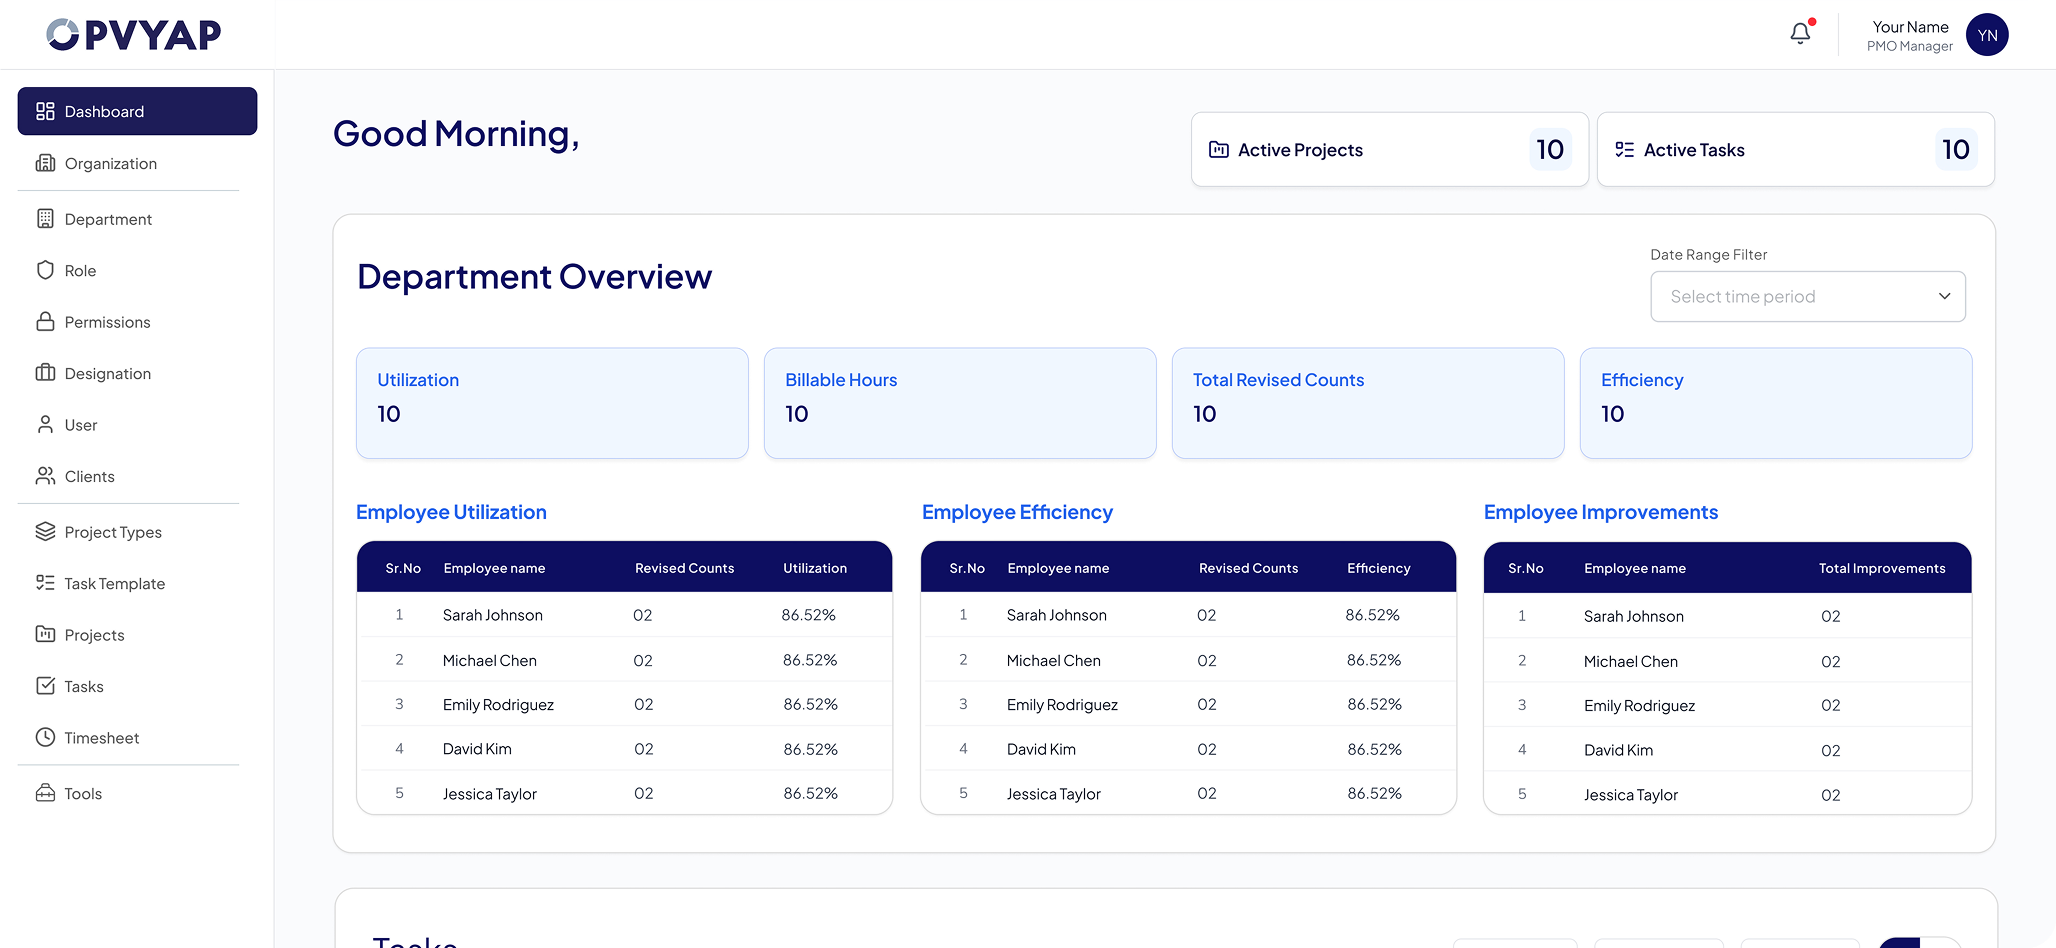Image resolution: width=2056 pixels, height=948 pixels.
Task: Open Timesheet using the clock icon
Action: 45,737
